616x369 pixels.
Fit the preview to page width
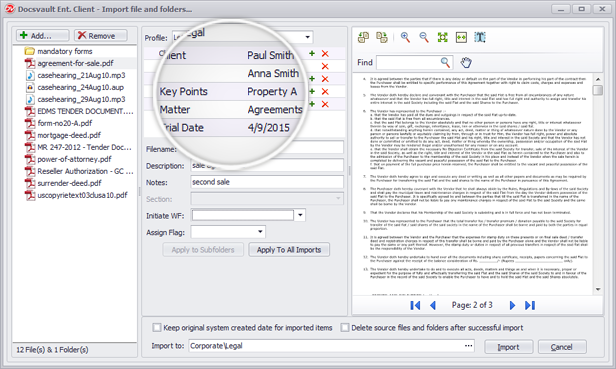461,37
